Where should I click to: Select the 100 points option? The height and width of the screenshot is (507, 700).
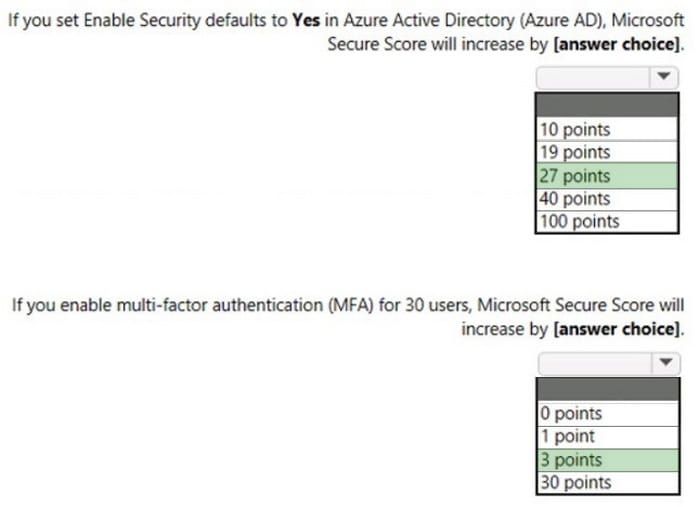(x=607, y=221)
